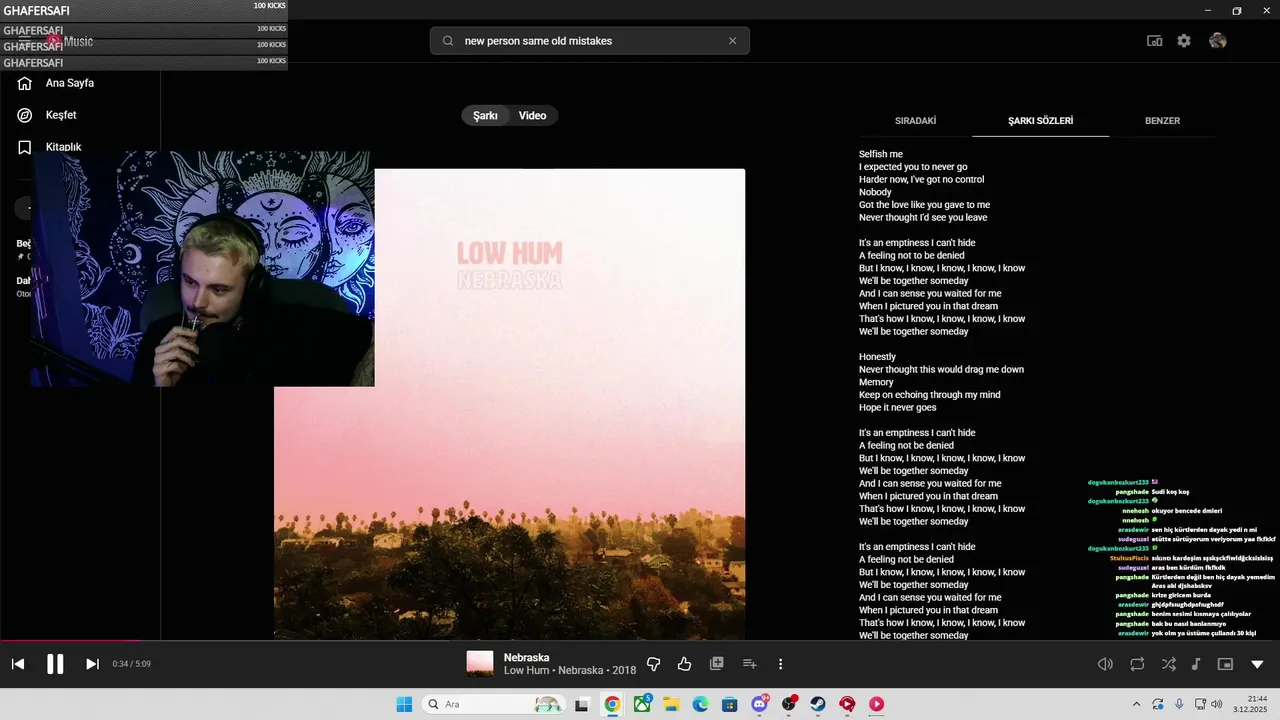
Task: Open Steam from the taskbar
Action: click(x=818, y=704)
